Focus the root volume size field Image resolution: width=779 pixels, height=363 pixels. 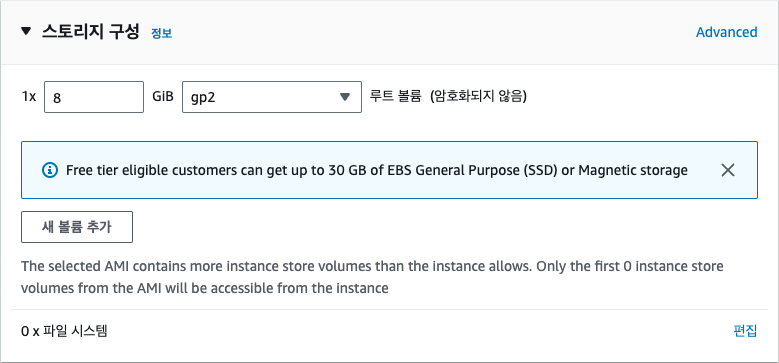click(94, 97)
